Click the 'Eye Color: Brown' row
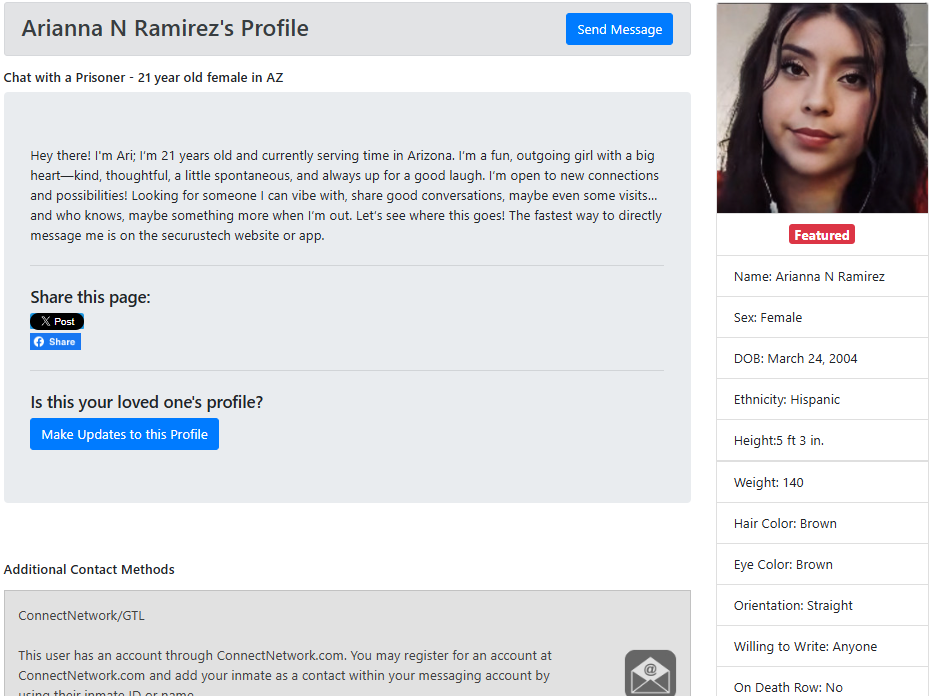Viewport: 929px width, 696px height. (x=822, y=564)
